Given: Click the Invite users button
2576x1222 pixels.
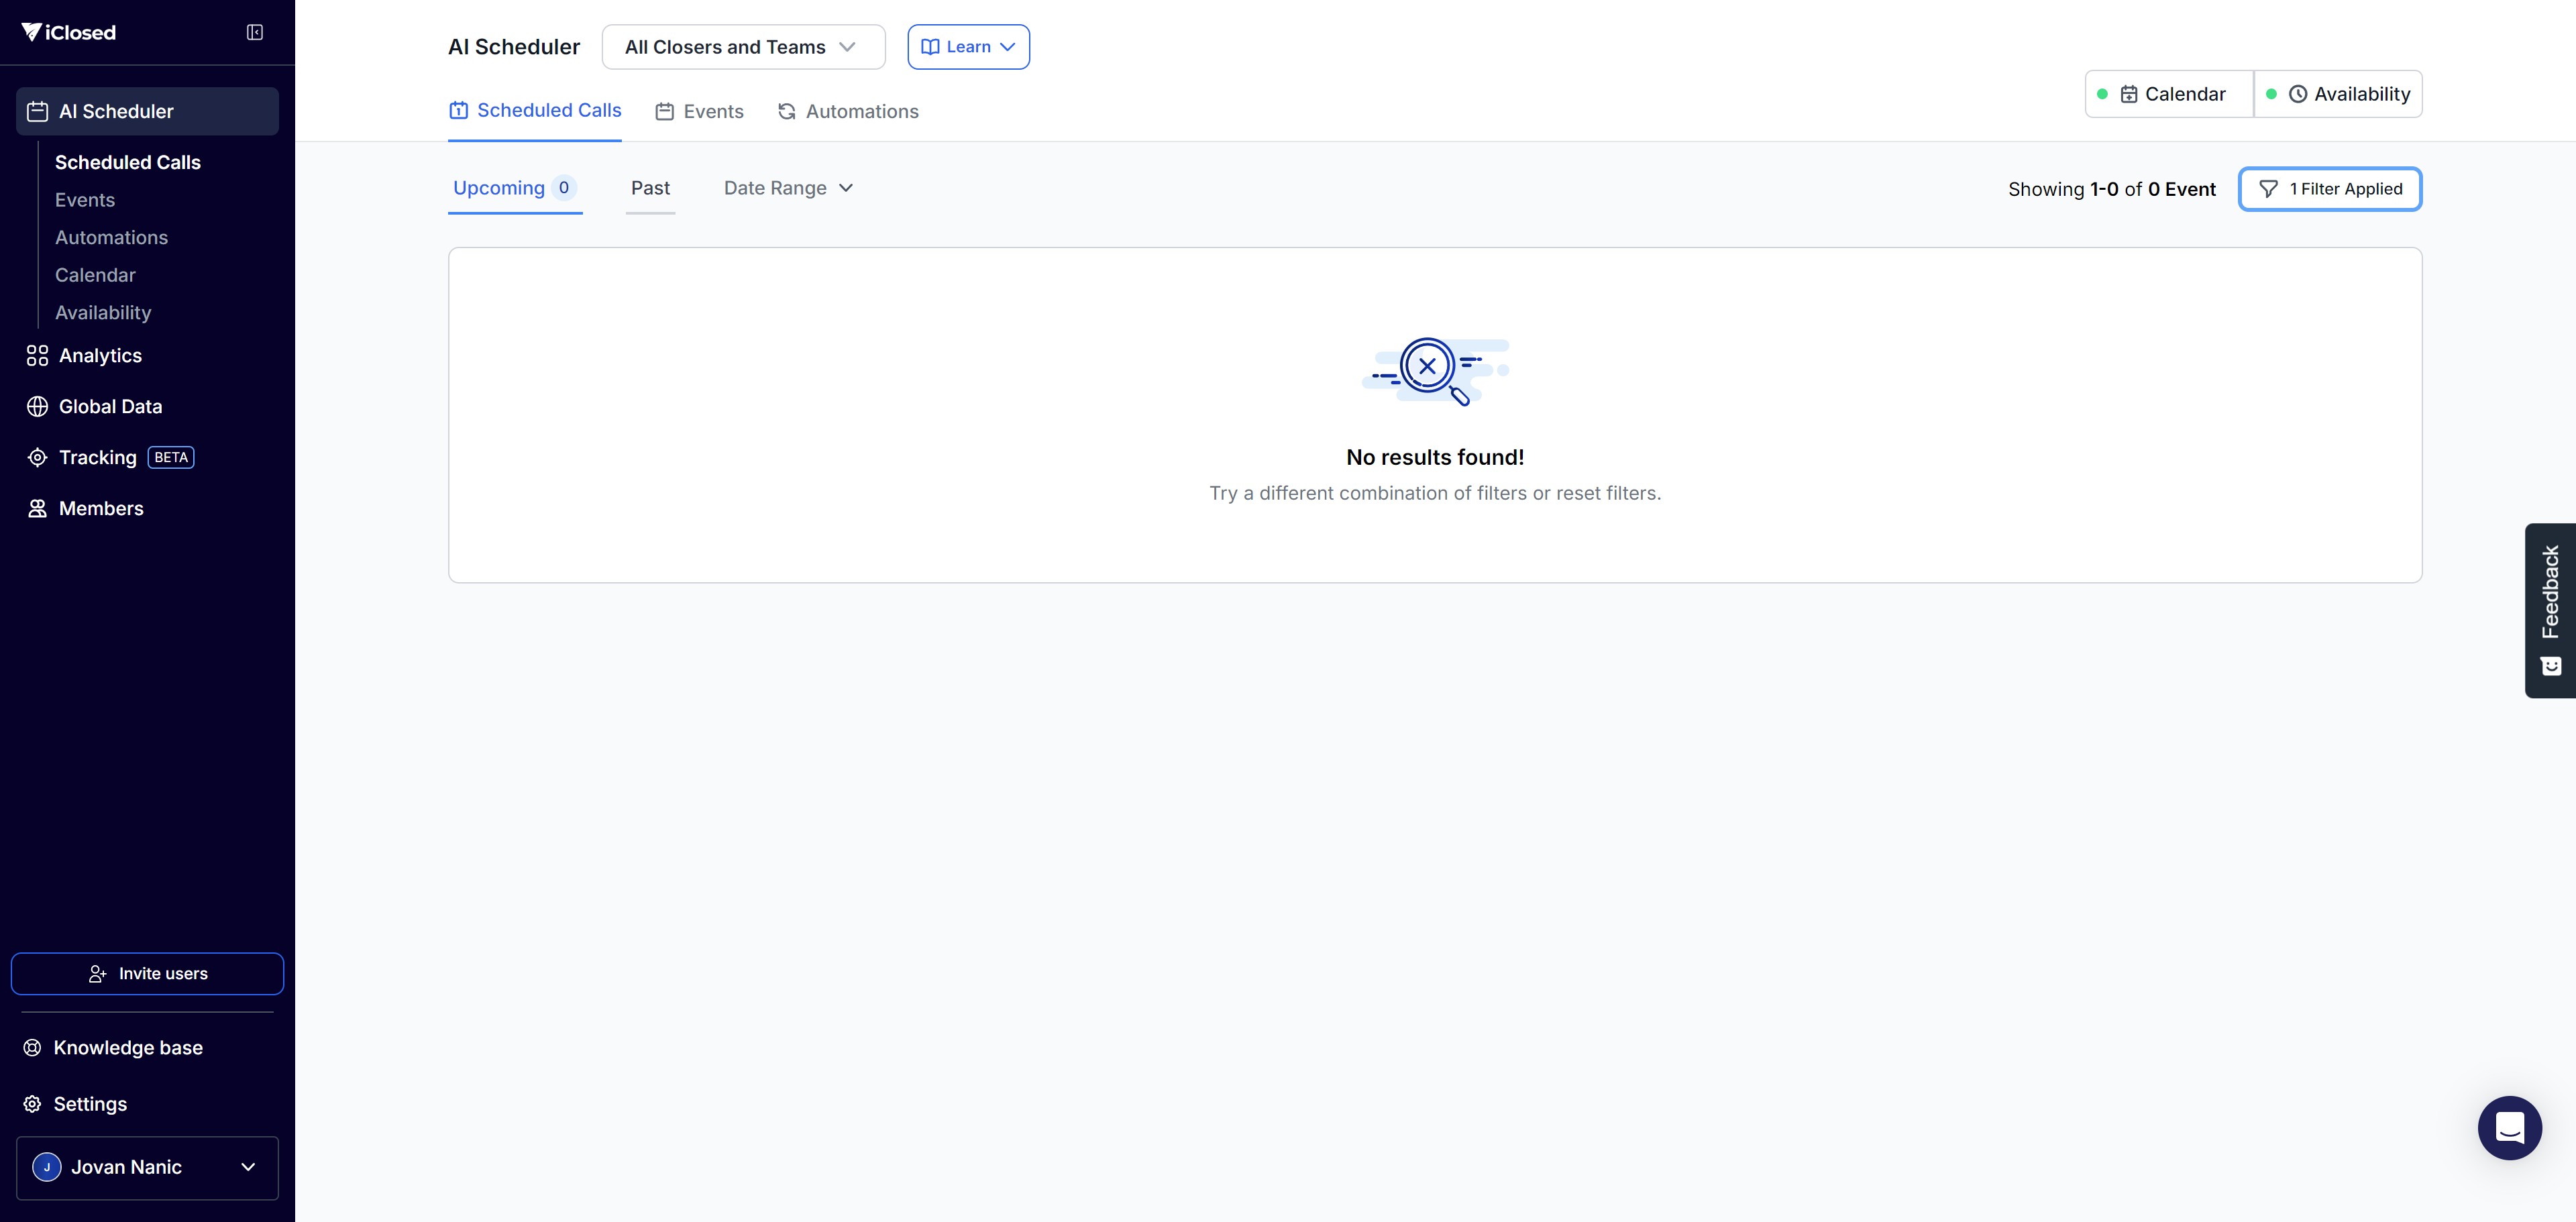Looking at the screenshot, I should [x=147, y=973].
